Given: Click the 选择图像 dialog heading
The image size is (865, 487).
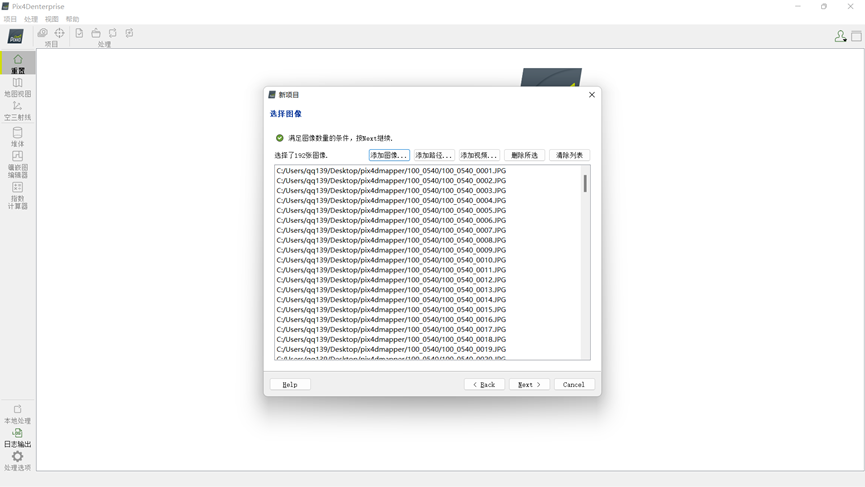Looking at the screenshot, I should tap(286, 114).
